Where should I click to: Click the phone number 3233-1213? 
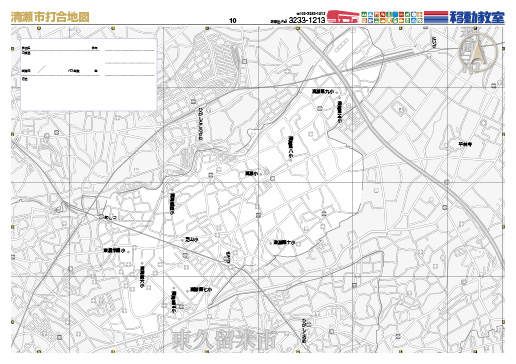pyautogui.click(x=307, y=20)
